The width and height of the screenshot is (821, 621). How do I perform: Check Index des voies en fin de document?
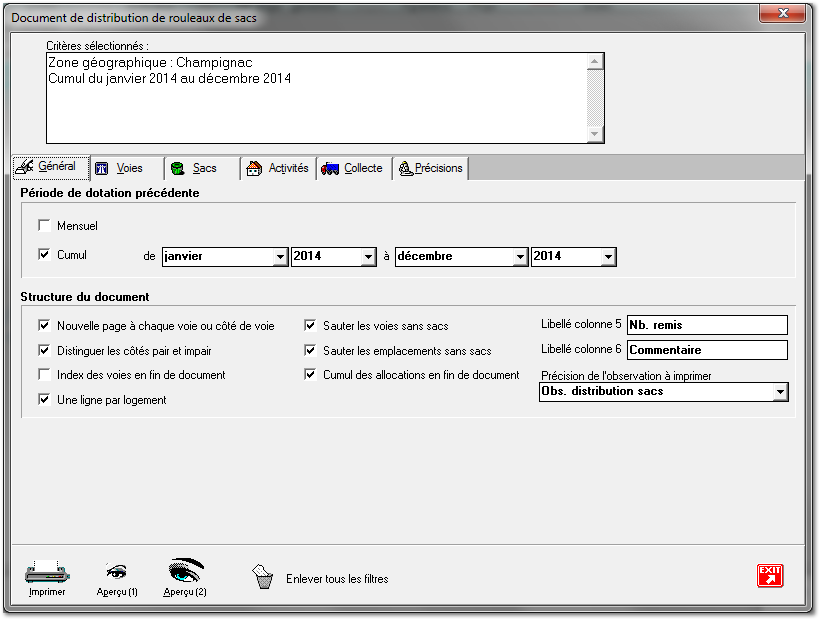[x=44, y=374]
